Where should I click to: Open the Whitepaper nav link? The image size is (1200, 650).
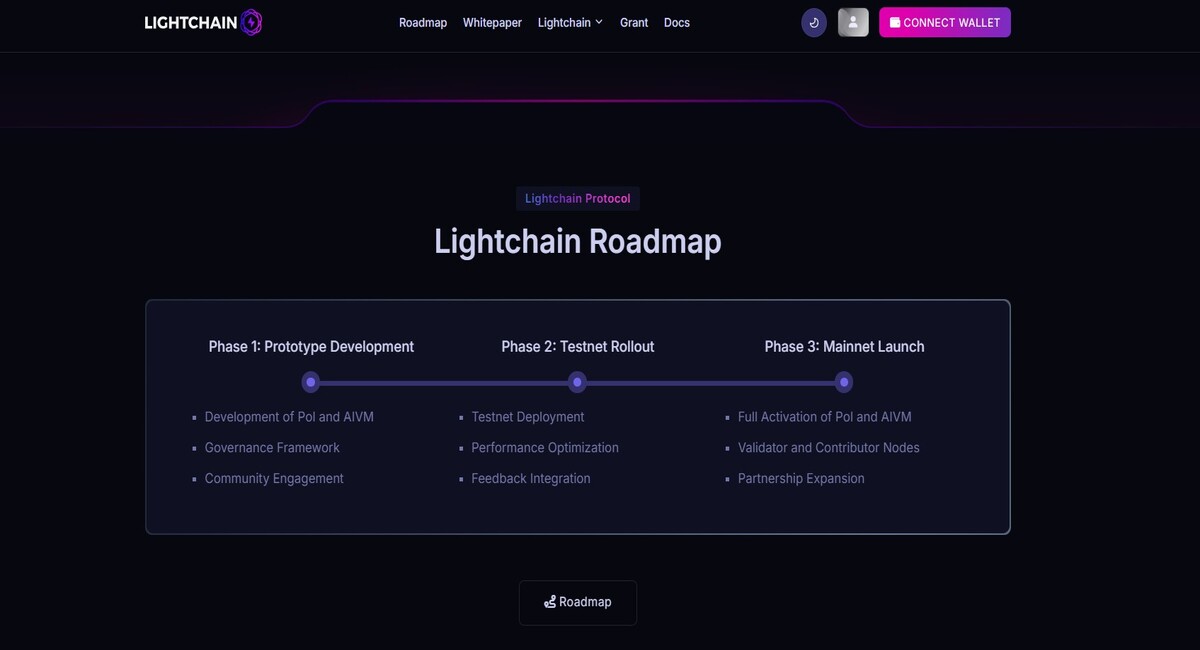(x=492, y=23)
